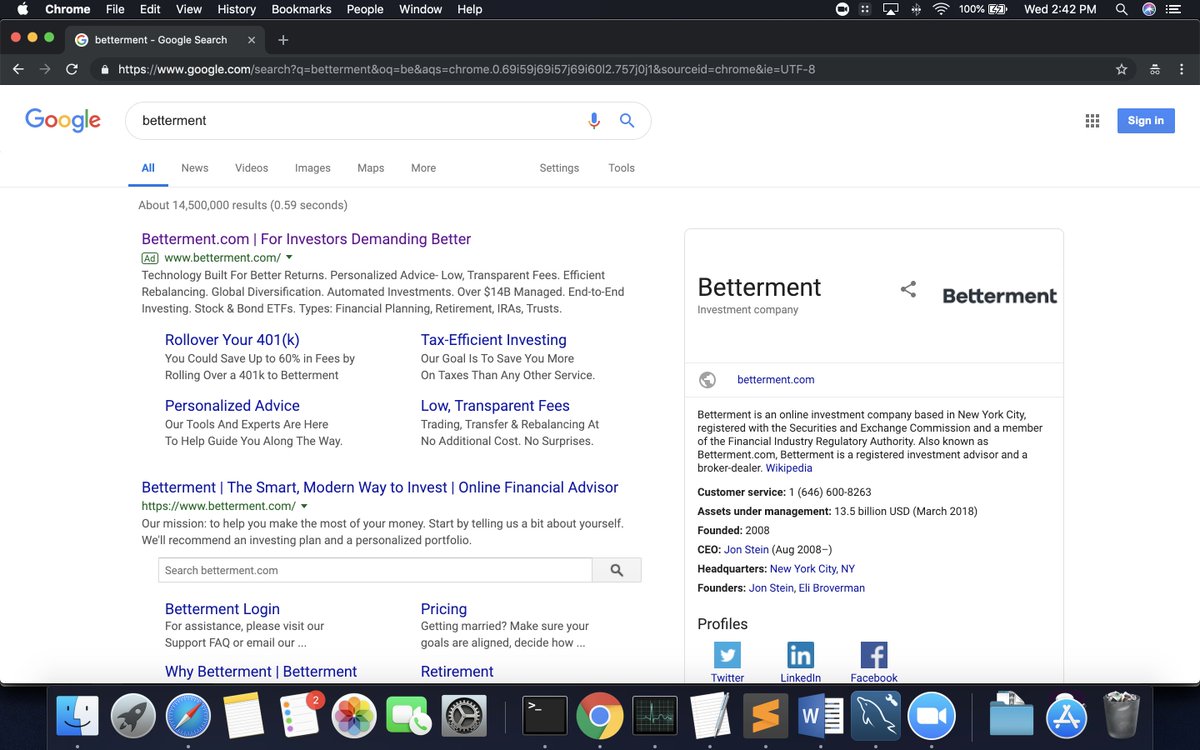Viewport: 1200px width, 750px height.
Task: Click the Siri icon in the menu bar
Action: (1149, 9)
